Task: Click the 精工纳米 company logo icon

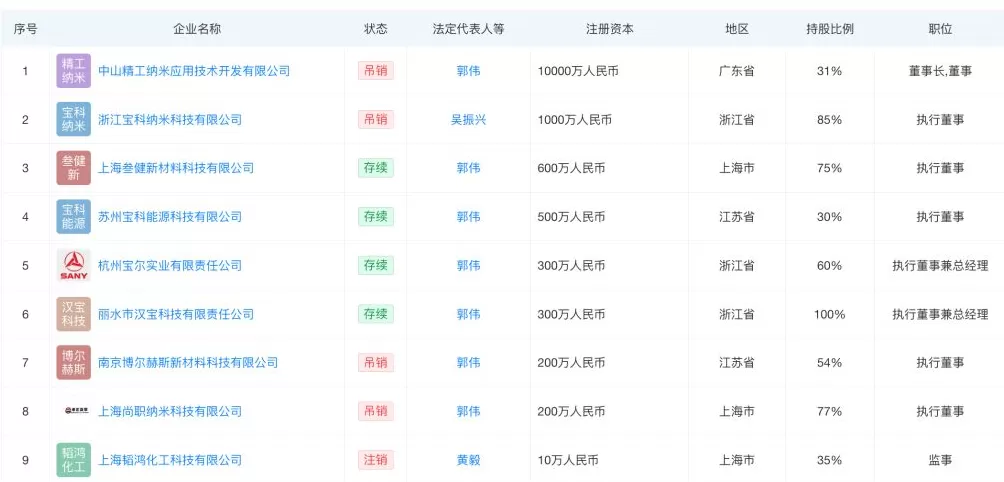Action: [74, 71]
